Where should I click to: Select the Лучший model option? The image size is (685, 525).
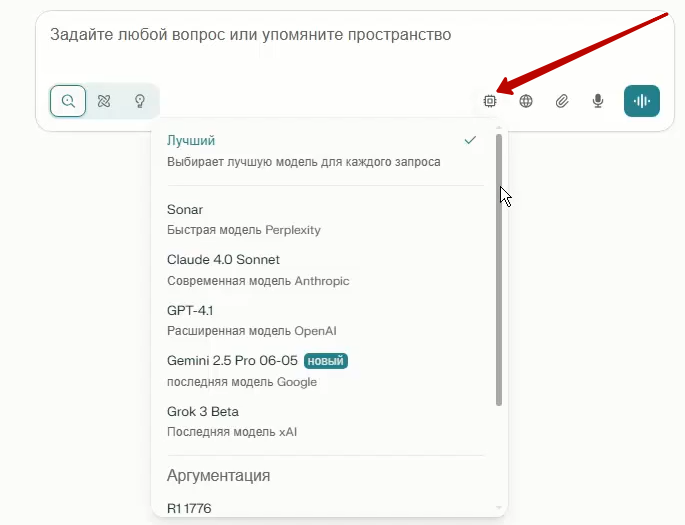[325, 151]
